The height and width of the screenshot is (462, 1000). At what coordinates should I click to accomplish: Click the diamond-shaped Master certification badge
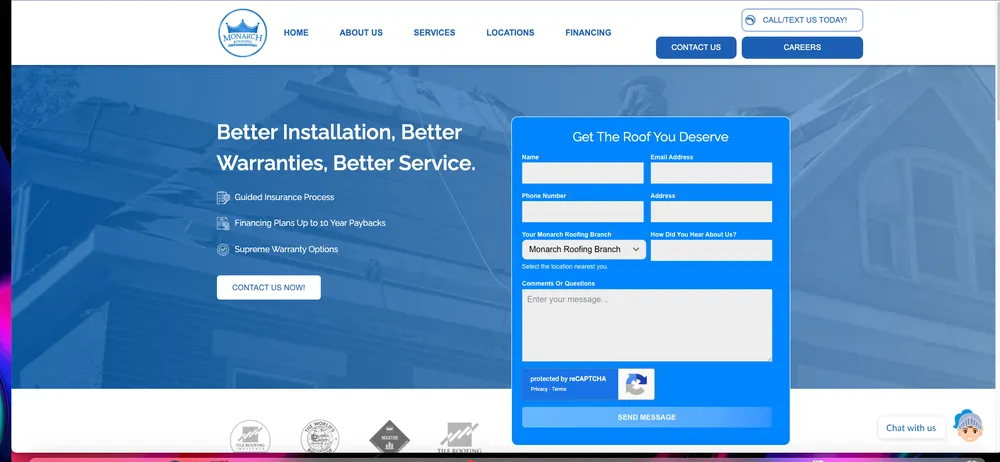[x=389, y=439]
